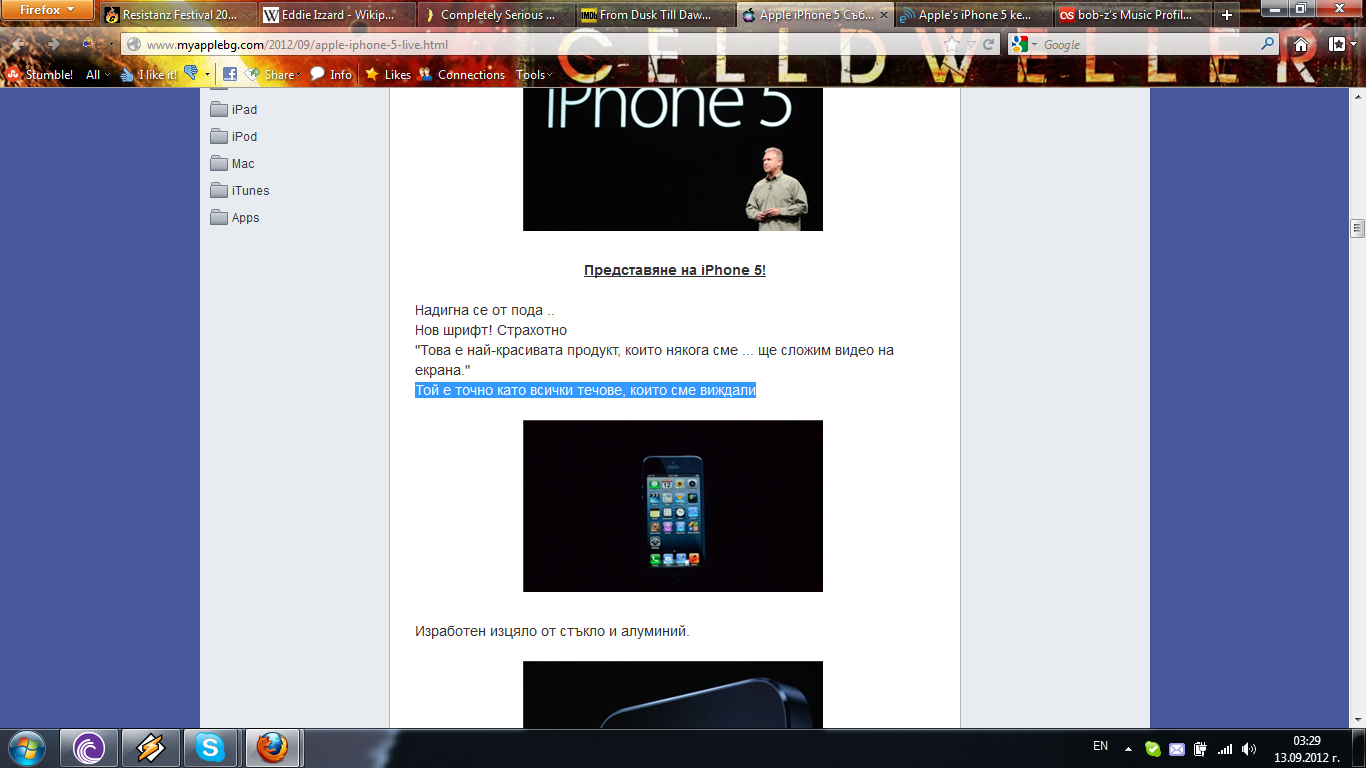Open Connections in StumbleUpon toolbar
Viewport: 1366px width, 768px height.
[461, 74]
